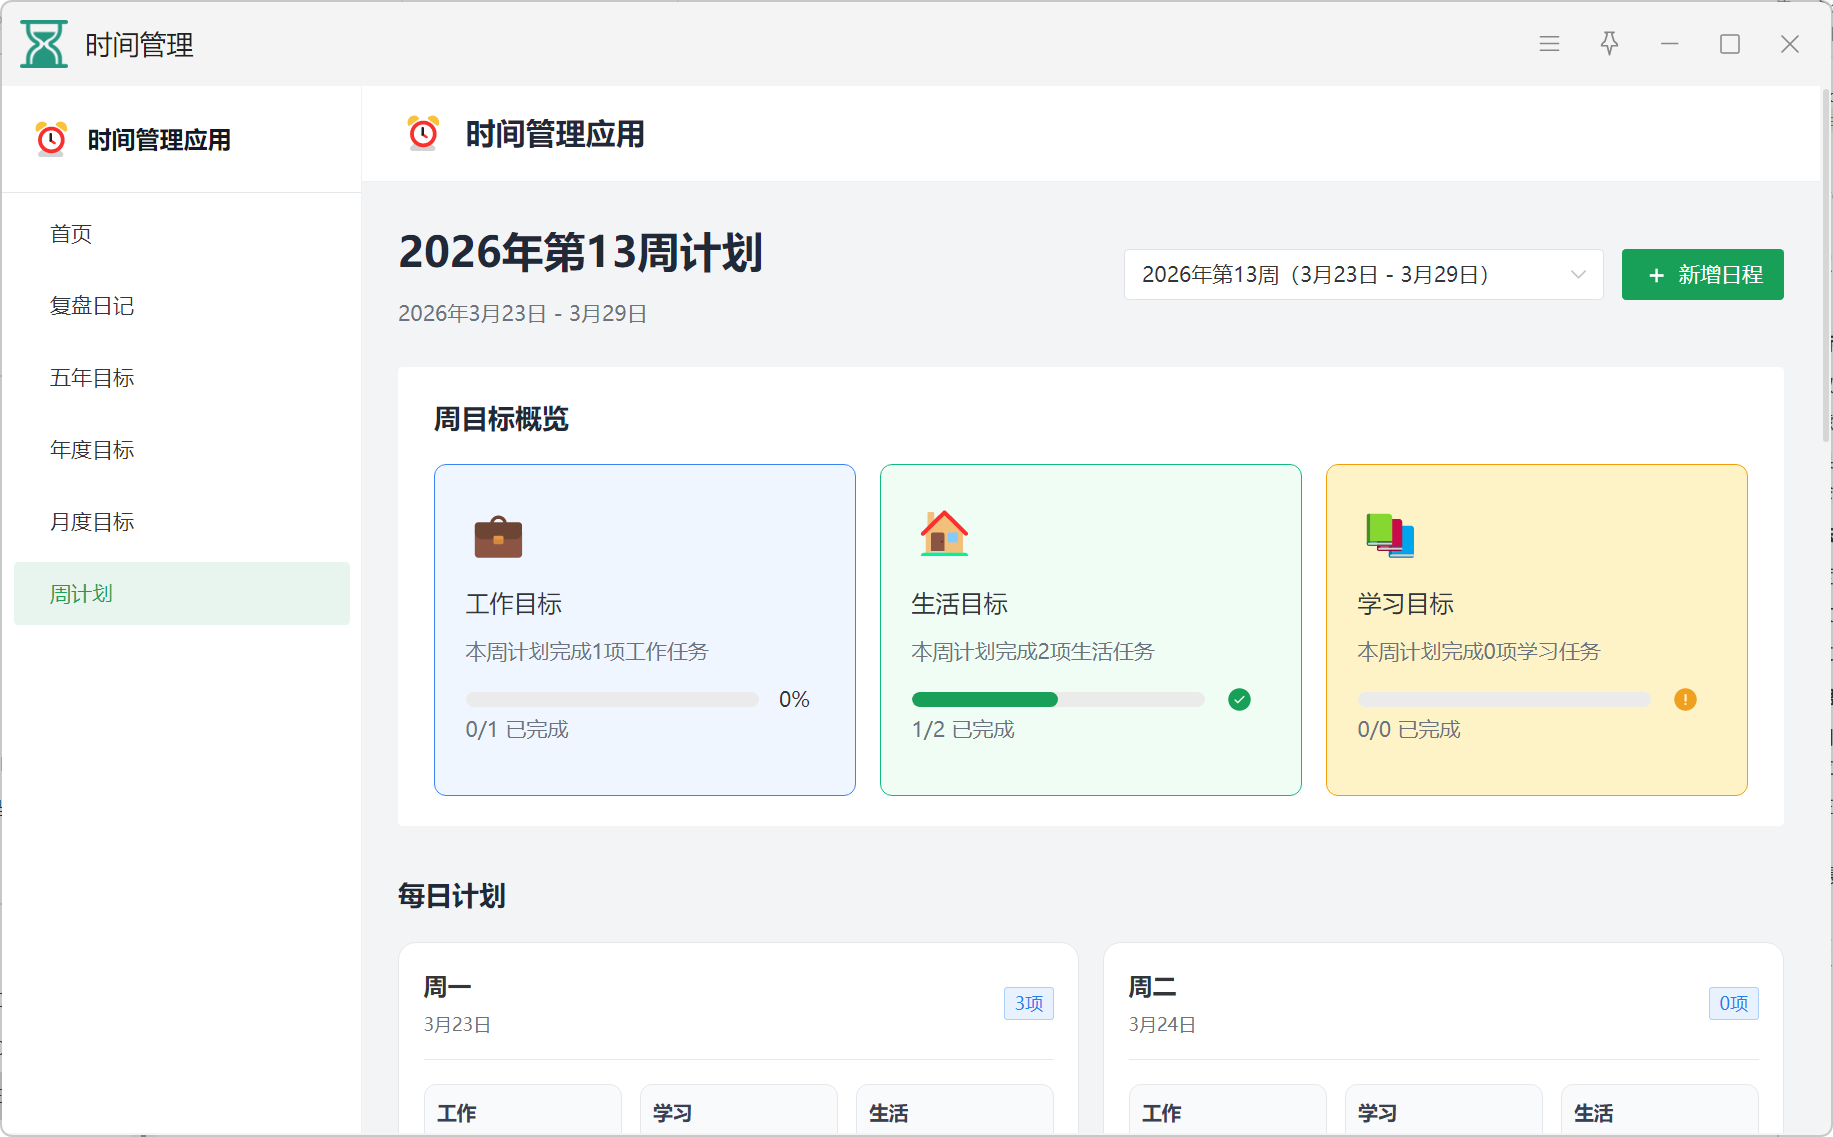Select 年度目标 in the sidebar
Image resolution: width=1833 pixels, height=1137 pixels.
tap(92, 450)
